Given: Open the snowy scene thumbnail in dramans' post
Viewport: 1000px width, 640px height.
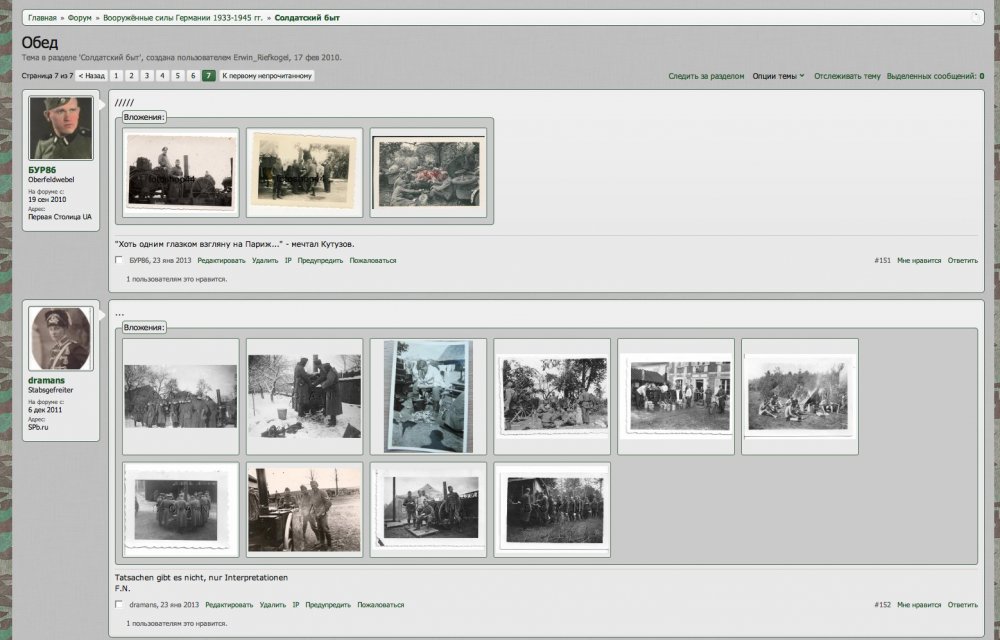Looking at the screenshot, I should point(304,396).
